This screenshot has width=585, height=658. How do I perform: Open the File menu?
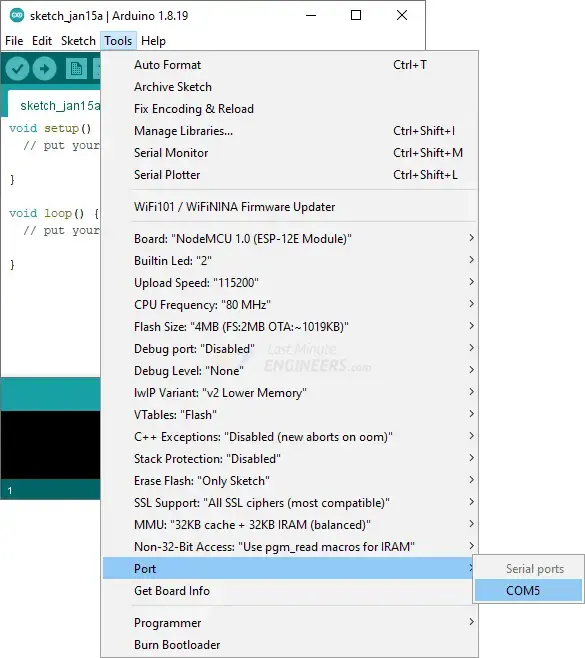coord(14,41)
